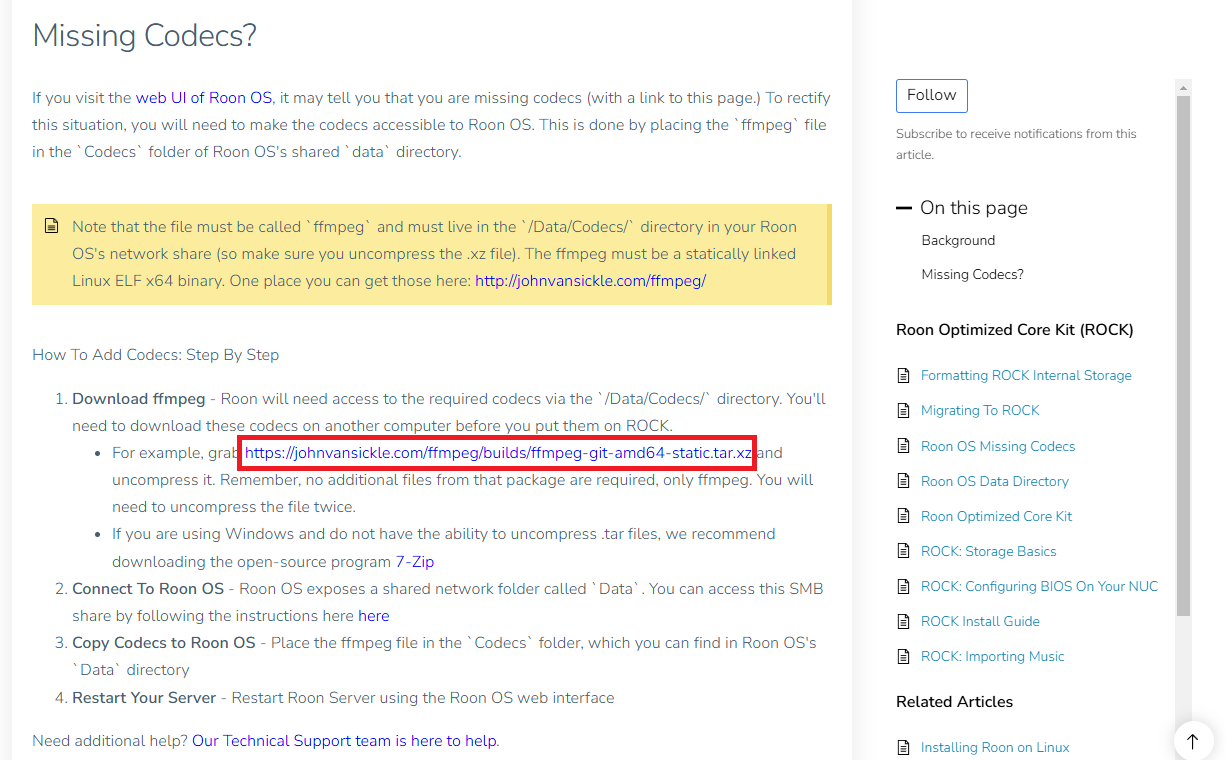Click the bold 'Download ffmpeg' step title

[139, 399]
